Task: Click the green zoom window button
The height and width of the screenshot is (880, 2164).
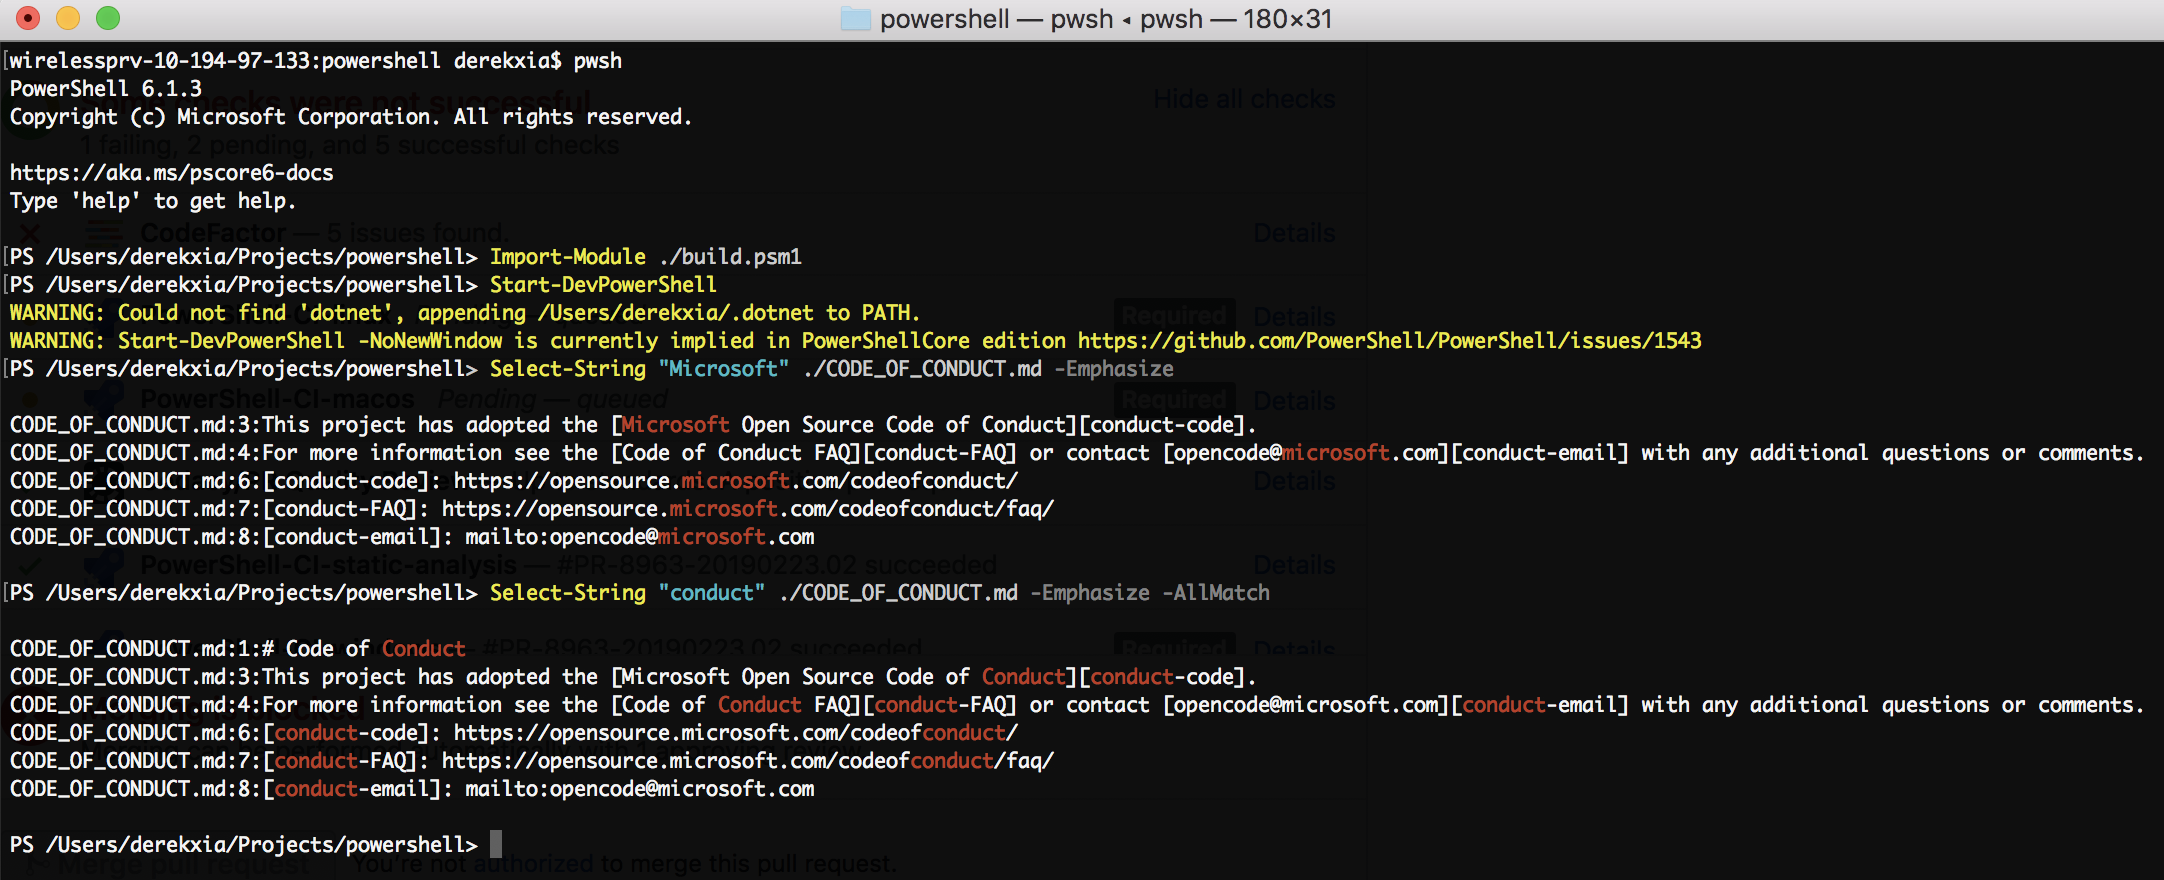Action: tap(108, 18)
